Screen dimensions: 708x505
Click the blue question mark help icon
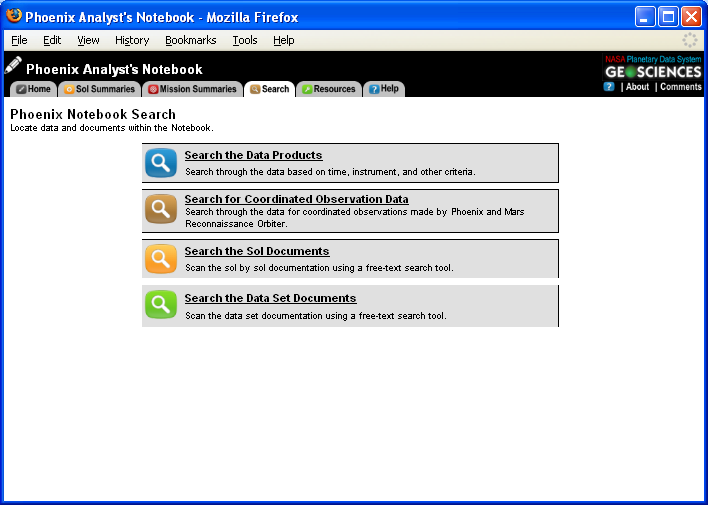(609, 87)
